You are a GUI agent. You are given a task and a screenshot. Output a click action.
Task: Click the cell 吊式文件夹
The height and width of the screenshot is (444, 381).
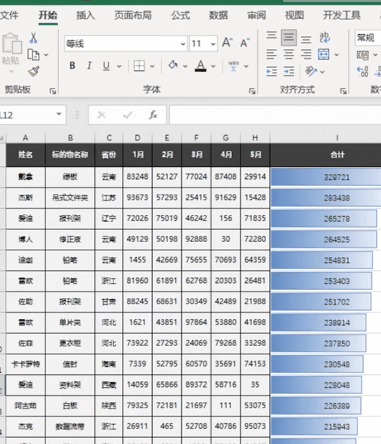tap(70, 198)
